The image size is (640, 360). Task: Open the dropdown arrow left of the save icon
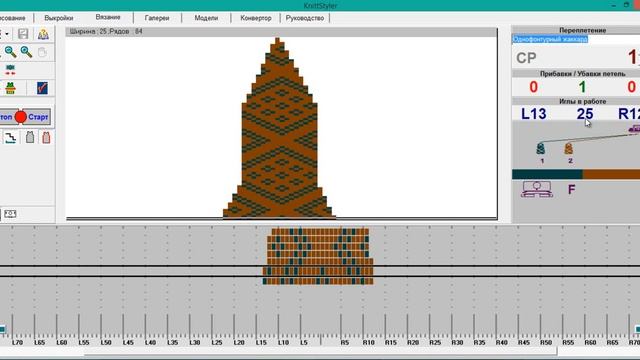click(7, 34)
